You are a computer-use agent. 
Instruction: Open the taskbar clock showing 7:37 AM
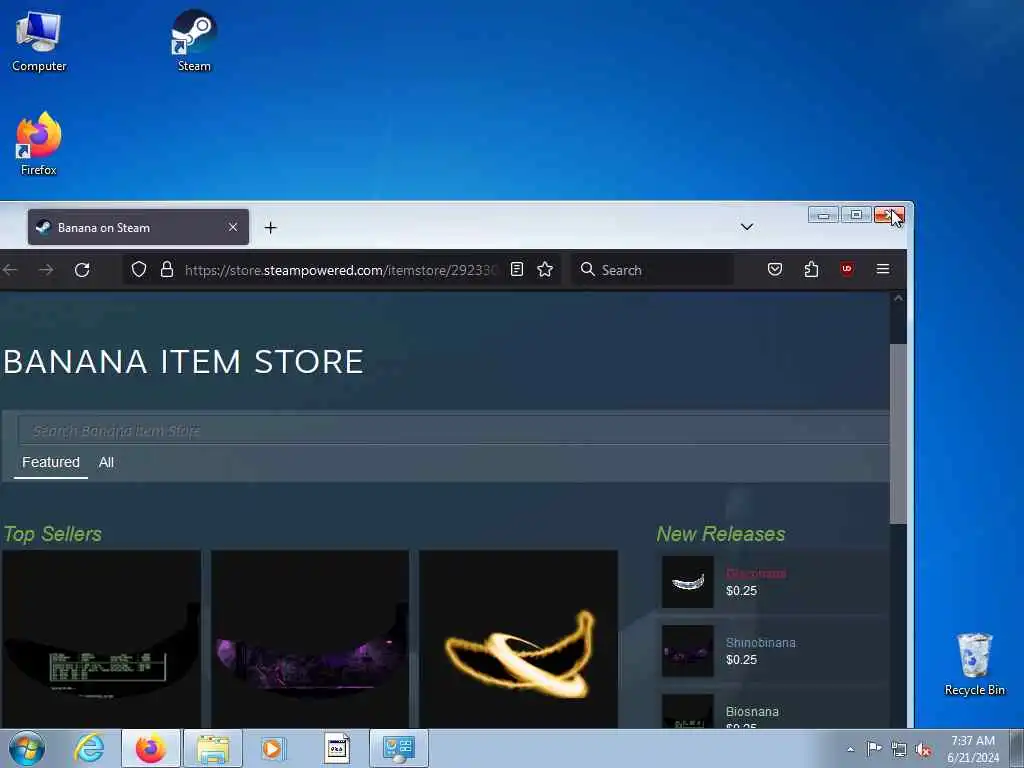[973, 749]
